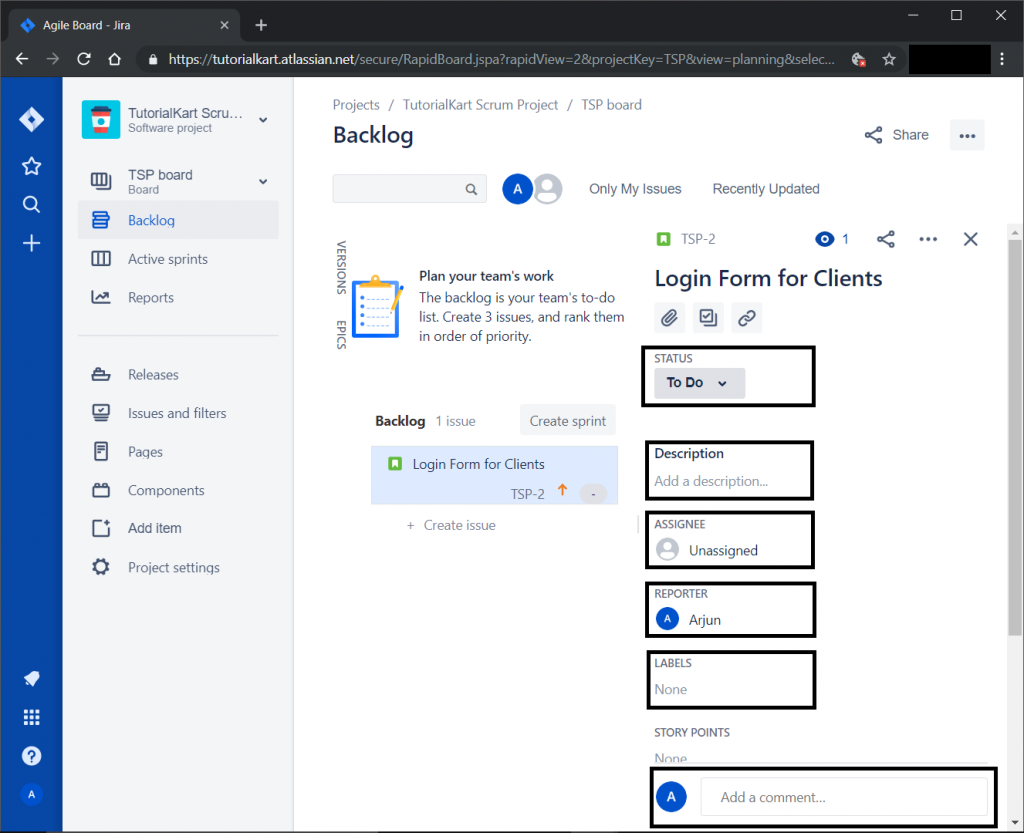This screenshot has height=833, width=1024.
Task: Open the profile avatar at the bottom of the sidebar
Action: [x=31, y=794]
